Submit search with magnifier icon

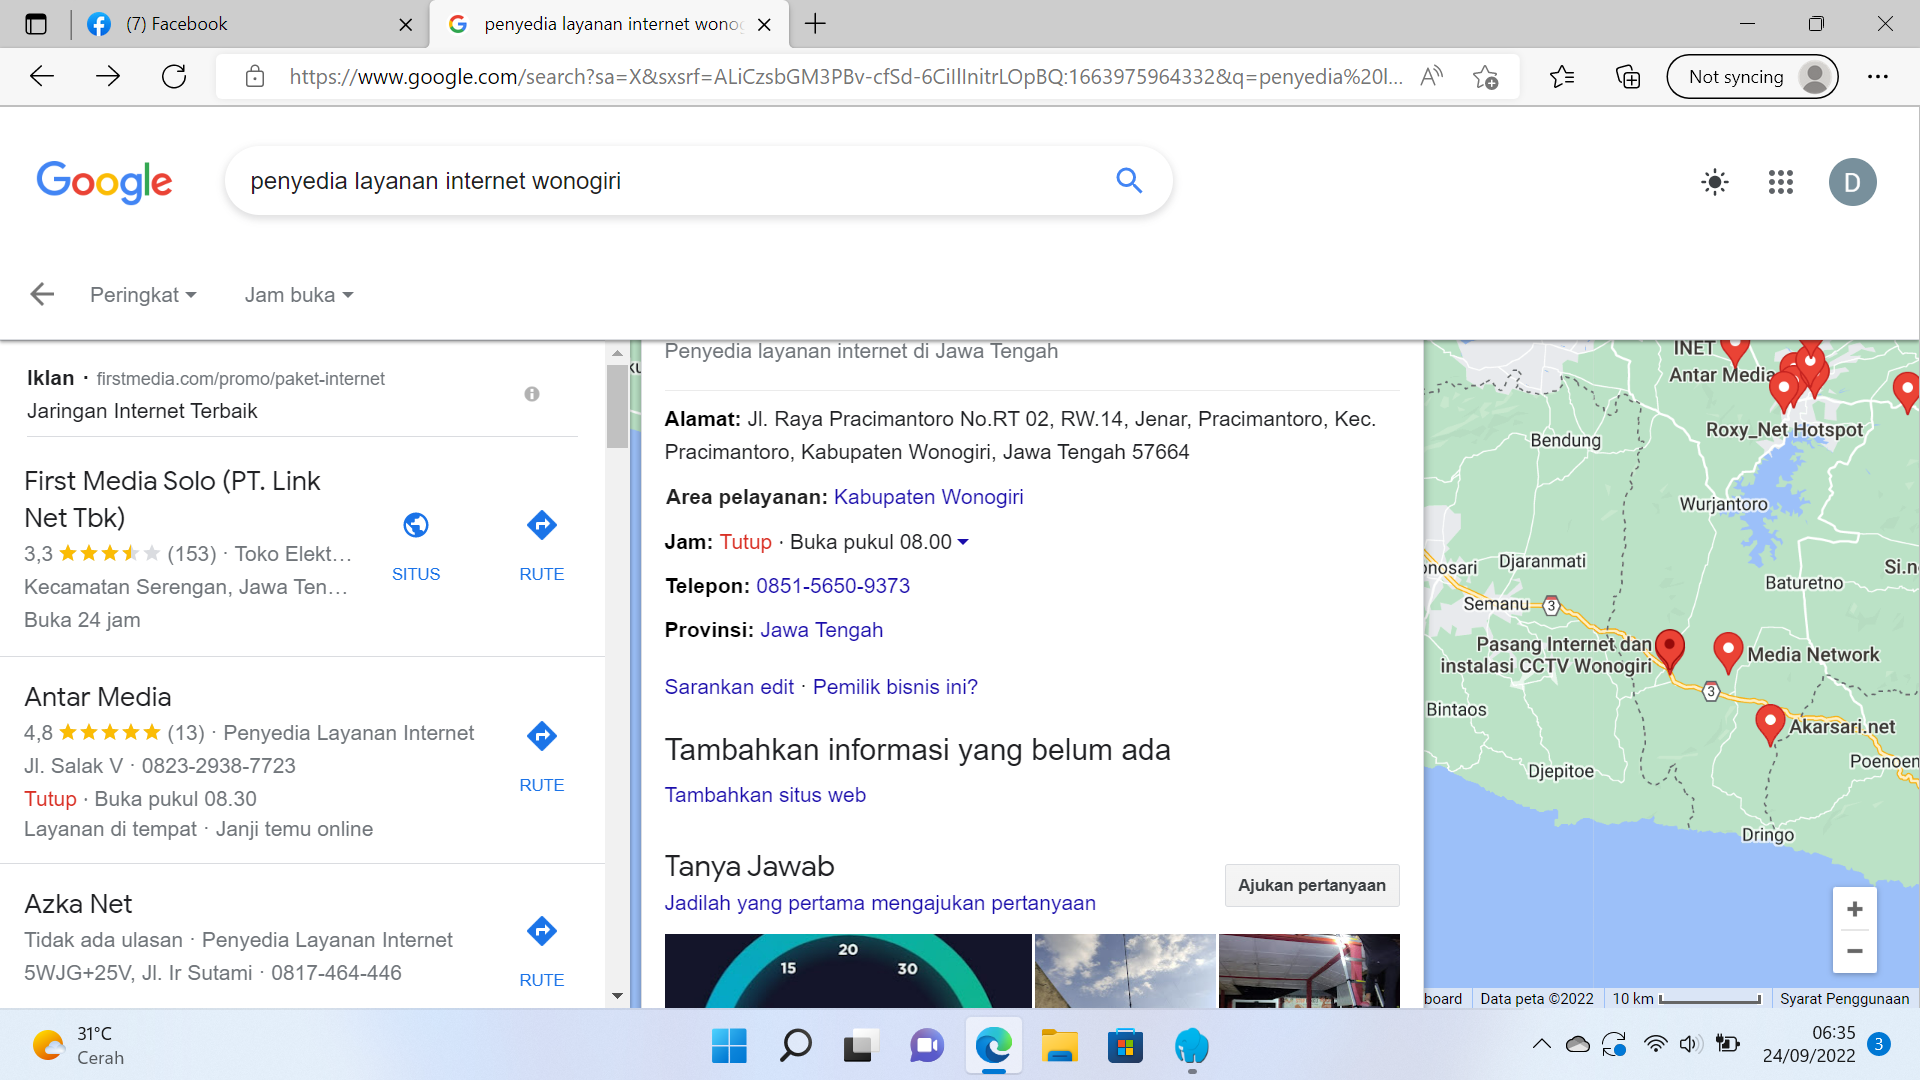tap(1129, 180)
